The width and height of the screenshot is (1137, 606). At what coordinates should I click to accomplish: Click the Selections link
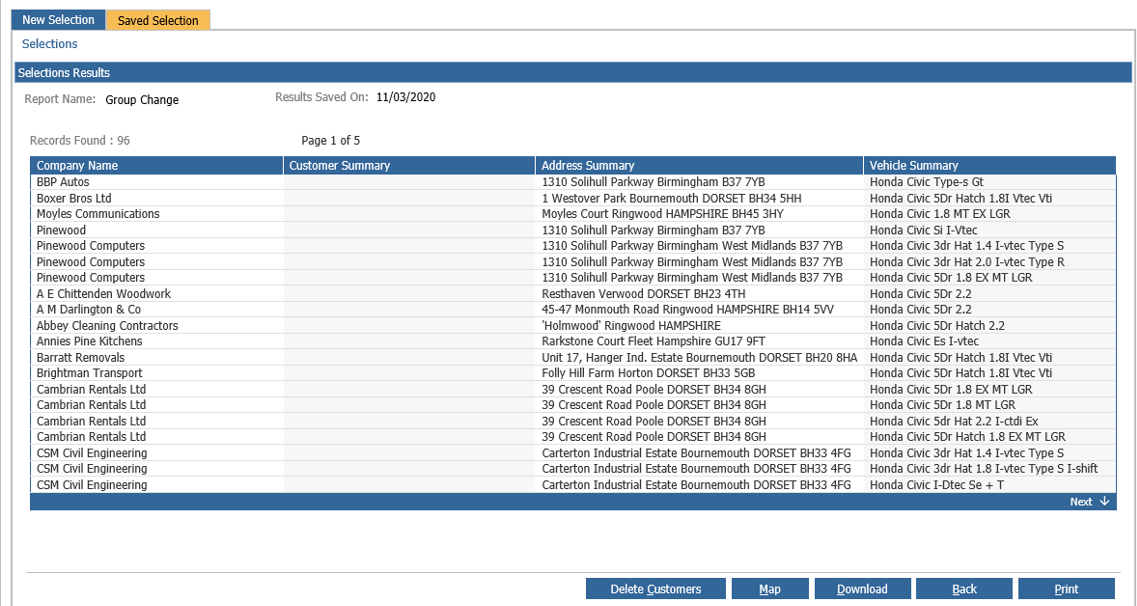[49, 43]
